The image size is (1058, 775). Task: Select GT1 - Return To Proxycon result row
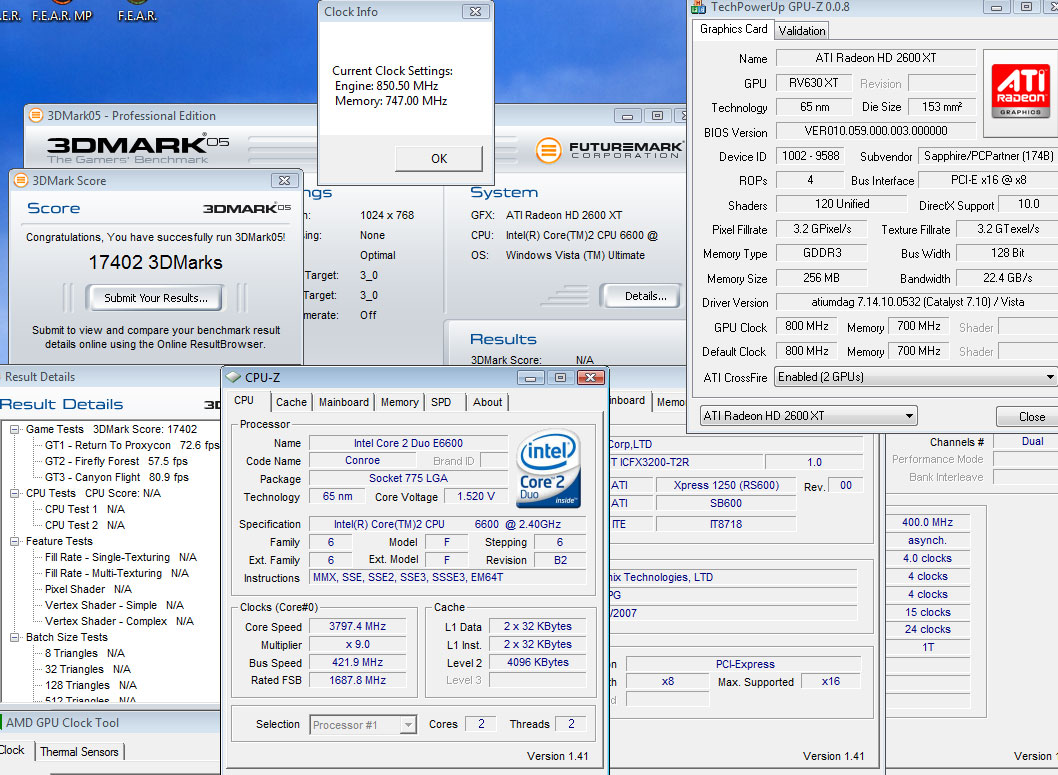point(132,445)
